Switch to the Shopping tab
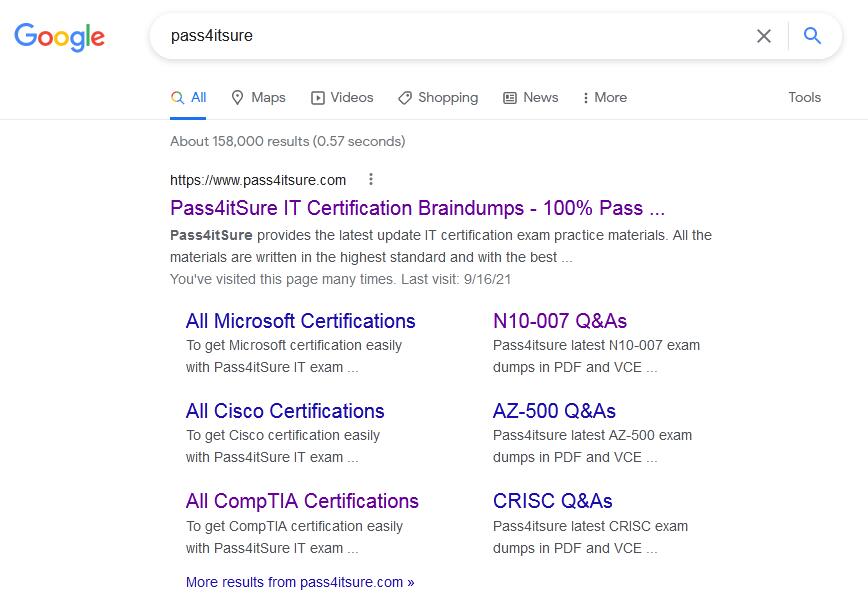 [438, 98]
